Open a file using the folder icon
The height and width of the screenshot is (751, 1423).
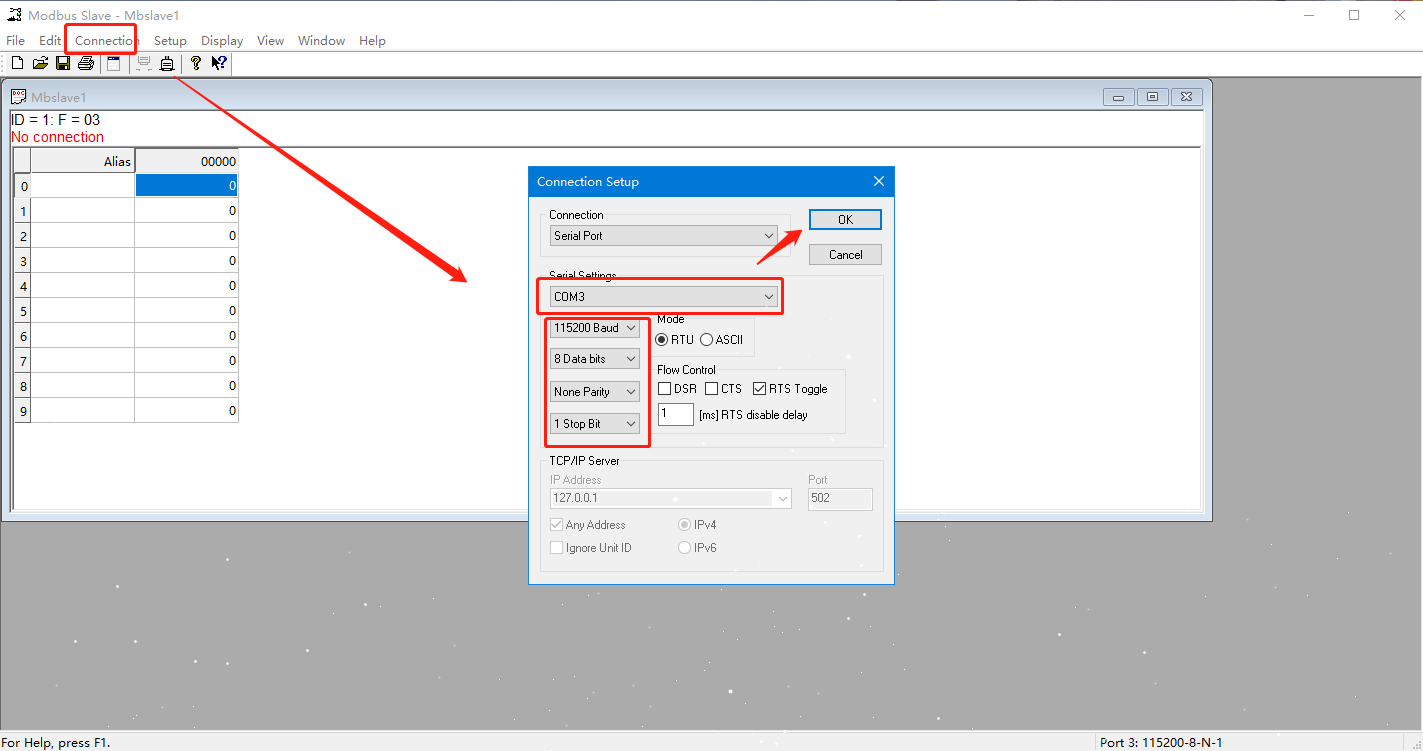pos(40,64)
